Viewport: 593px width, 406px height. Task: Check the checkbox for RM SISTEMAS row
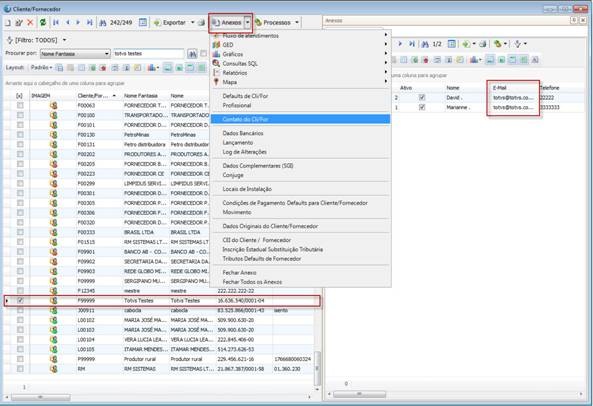20,369
